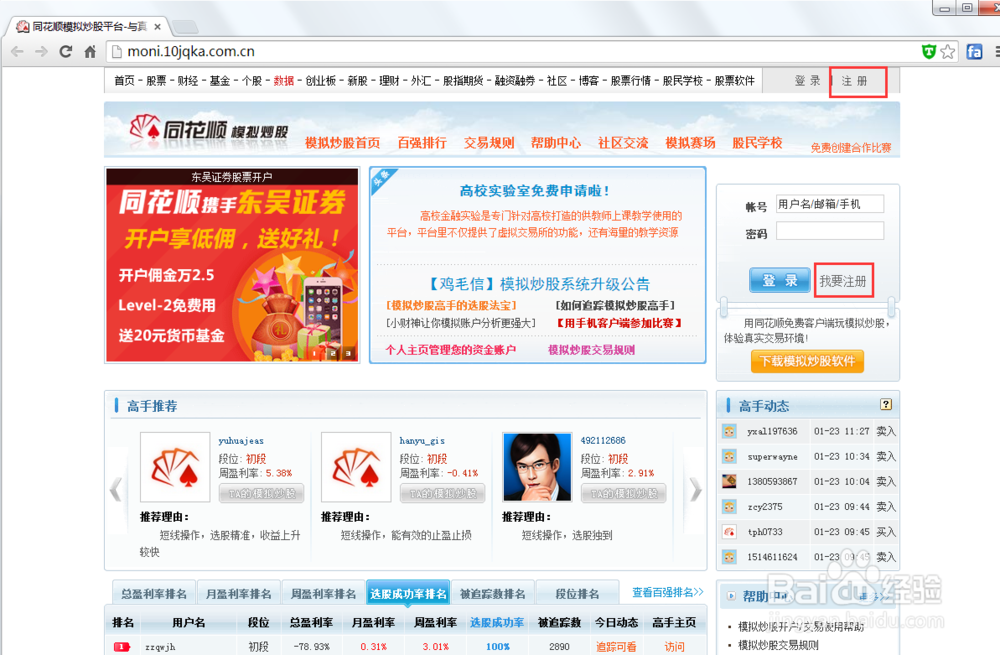The image size is (1000, 655).
Task: Click the 免费创建合作比赛 link
Action: [851, 148]
